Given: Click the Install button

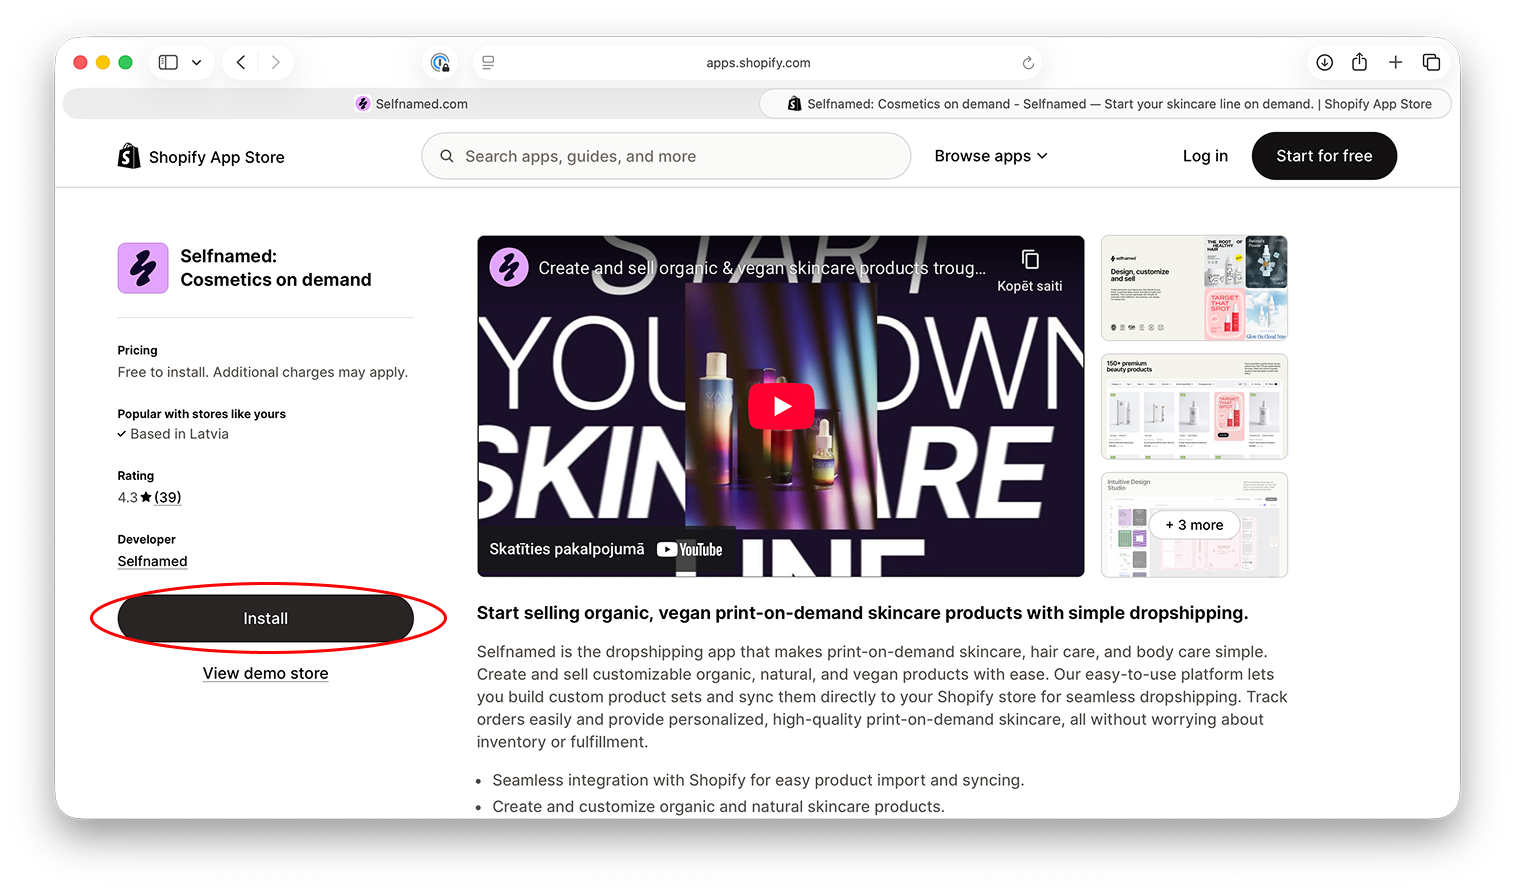Looking at the screenshot, I should (266, 619).
